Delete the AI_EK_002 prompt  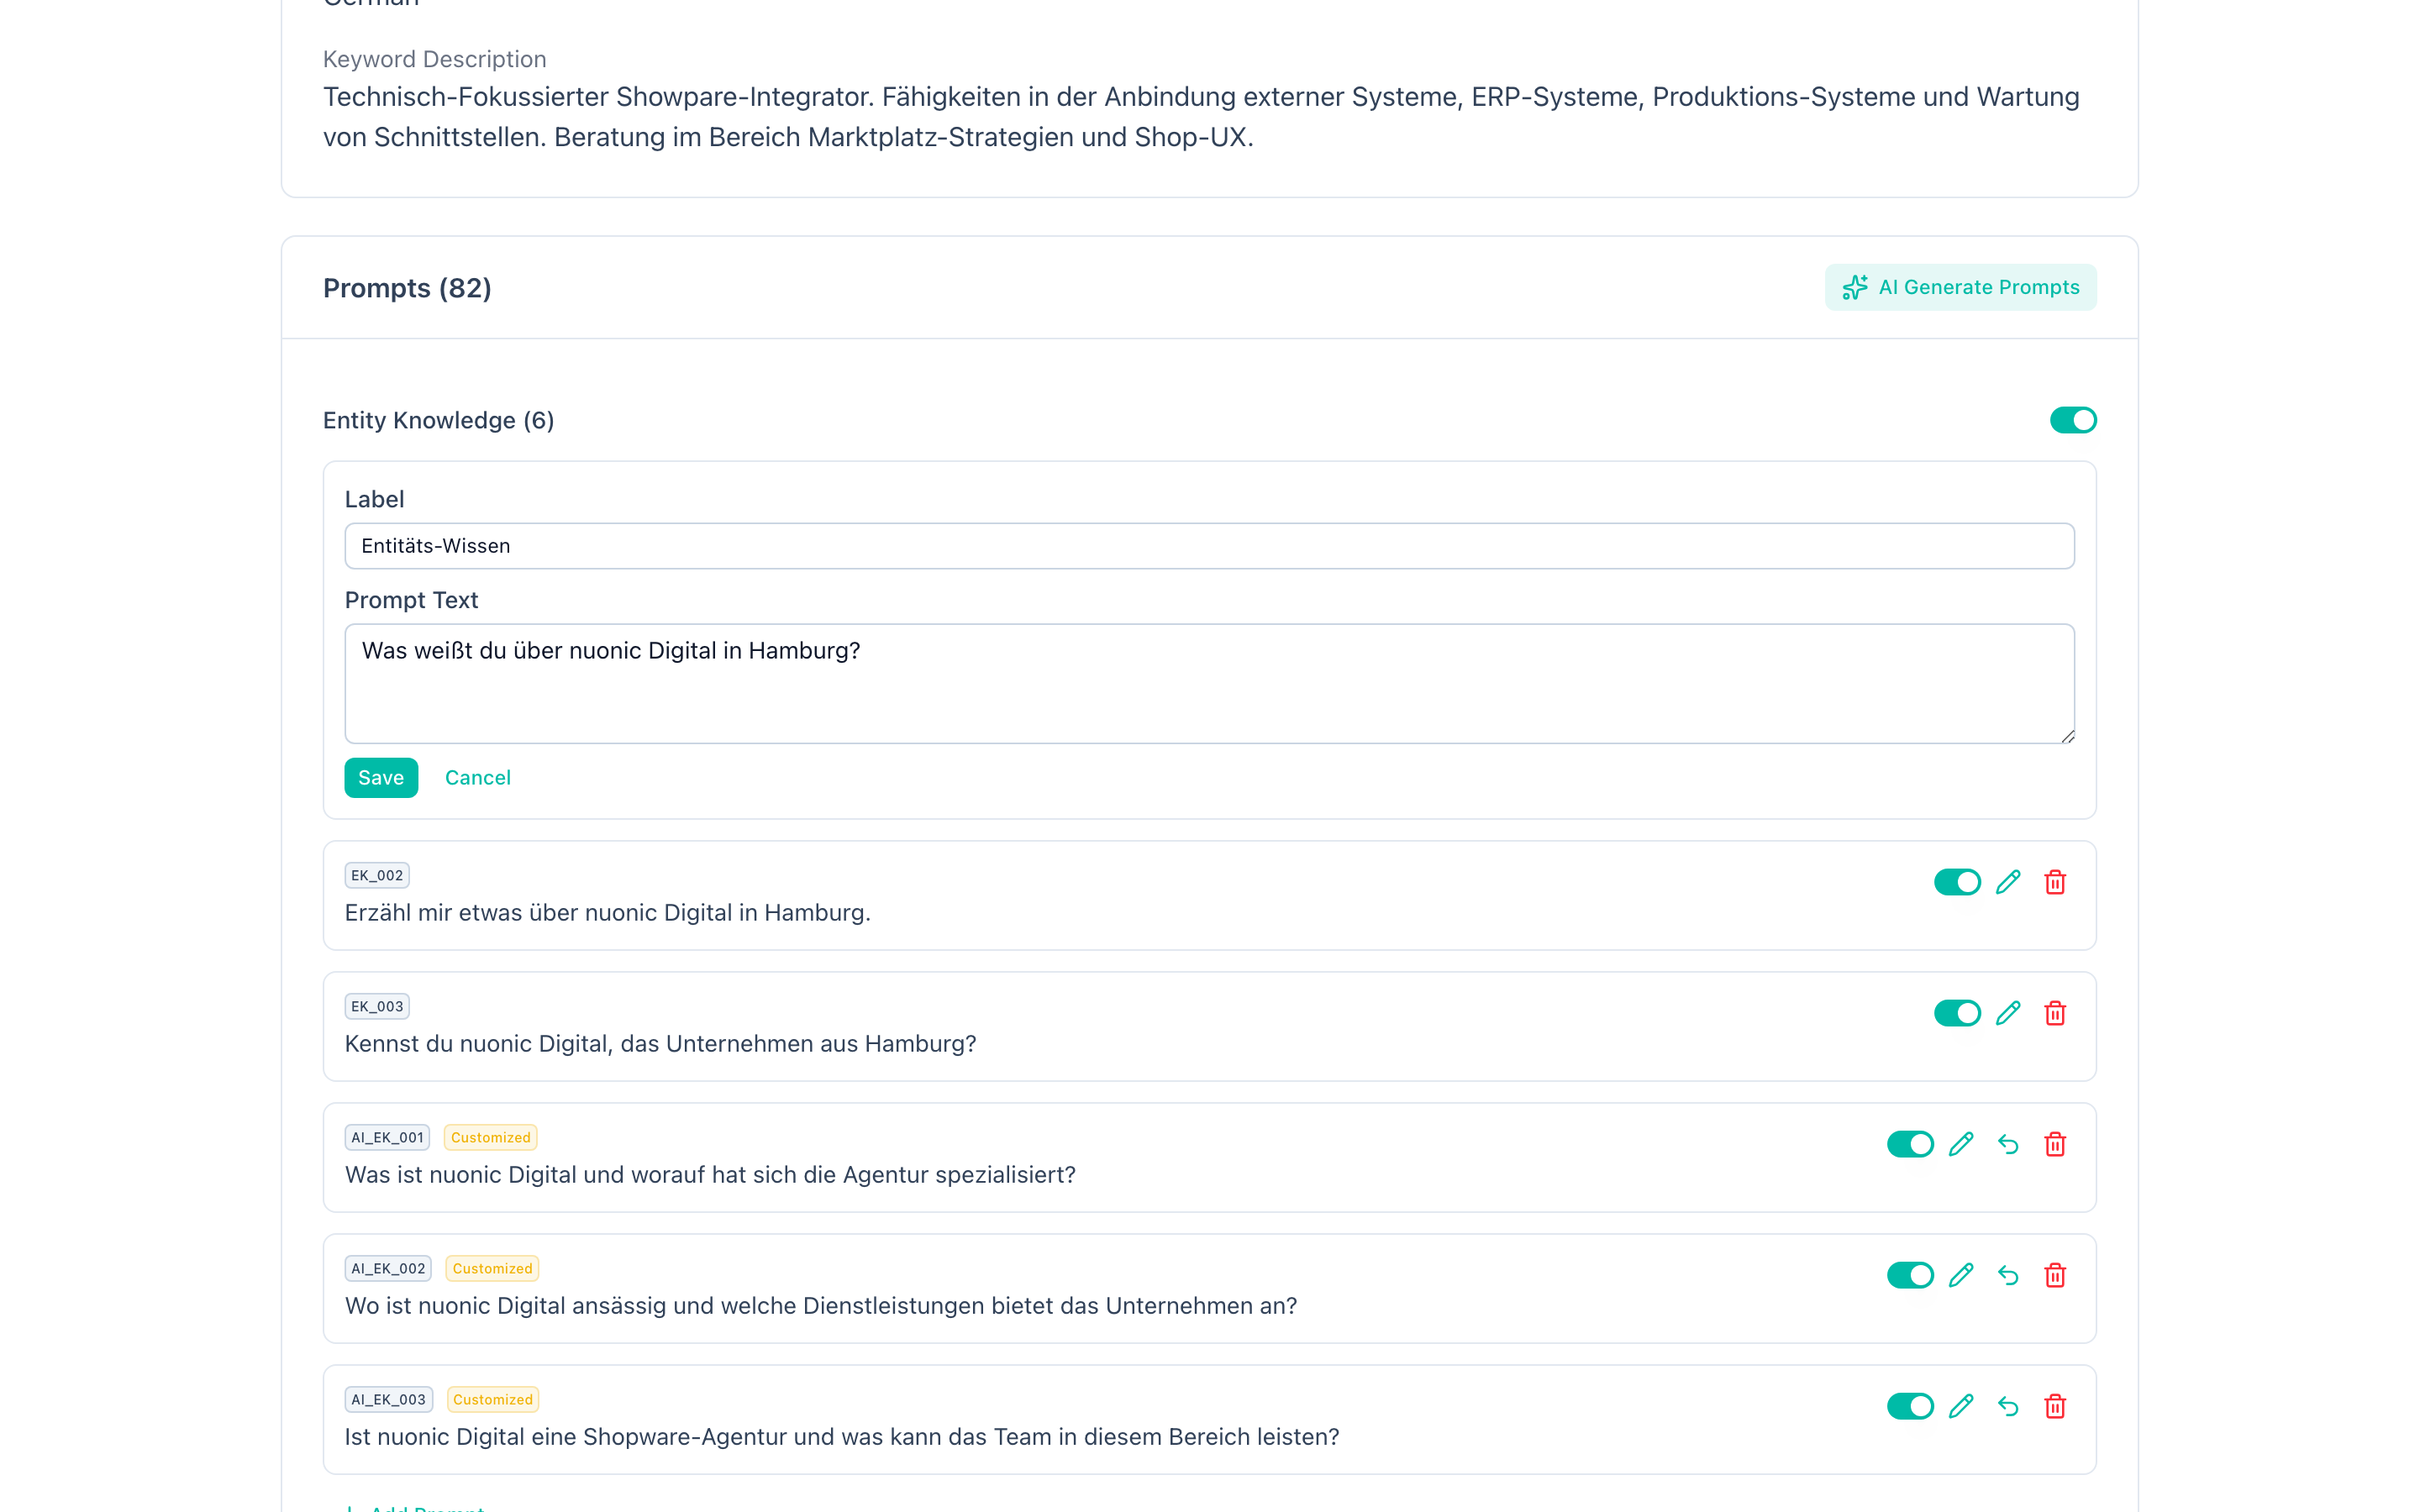pos(2055,1275)
